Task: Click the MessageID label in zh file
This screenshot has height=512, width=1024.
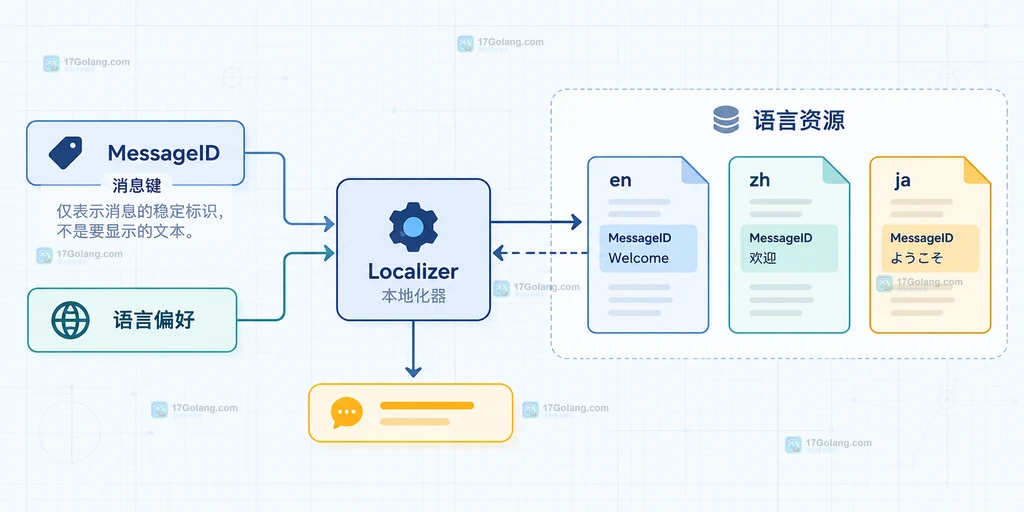Action: tap(780, 238)
